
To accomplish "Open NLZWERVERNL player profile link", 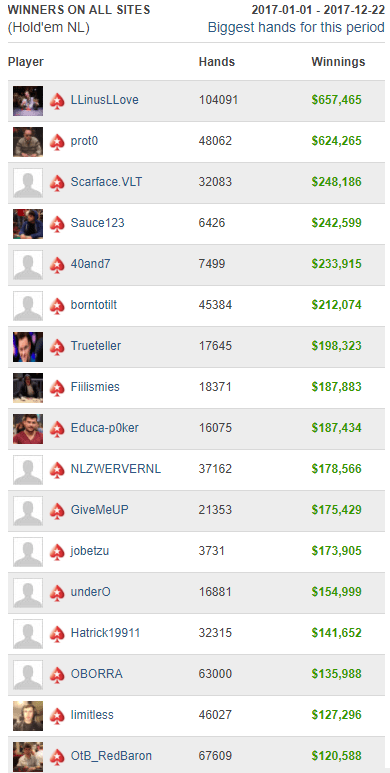I will 116,469.
